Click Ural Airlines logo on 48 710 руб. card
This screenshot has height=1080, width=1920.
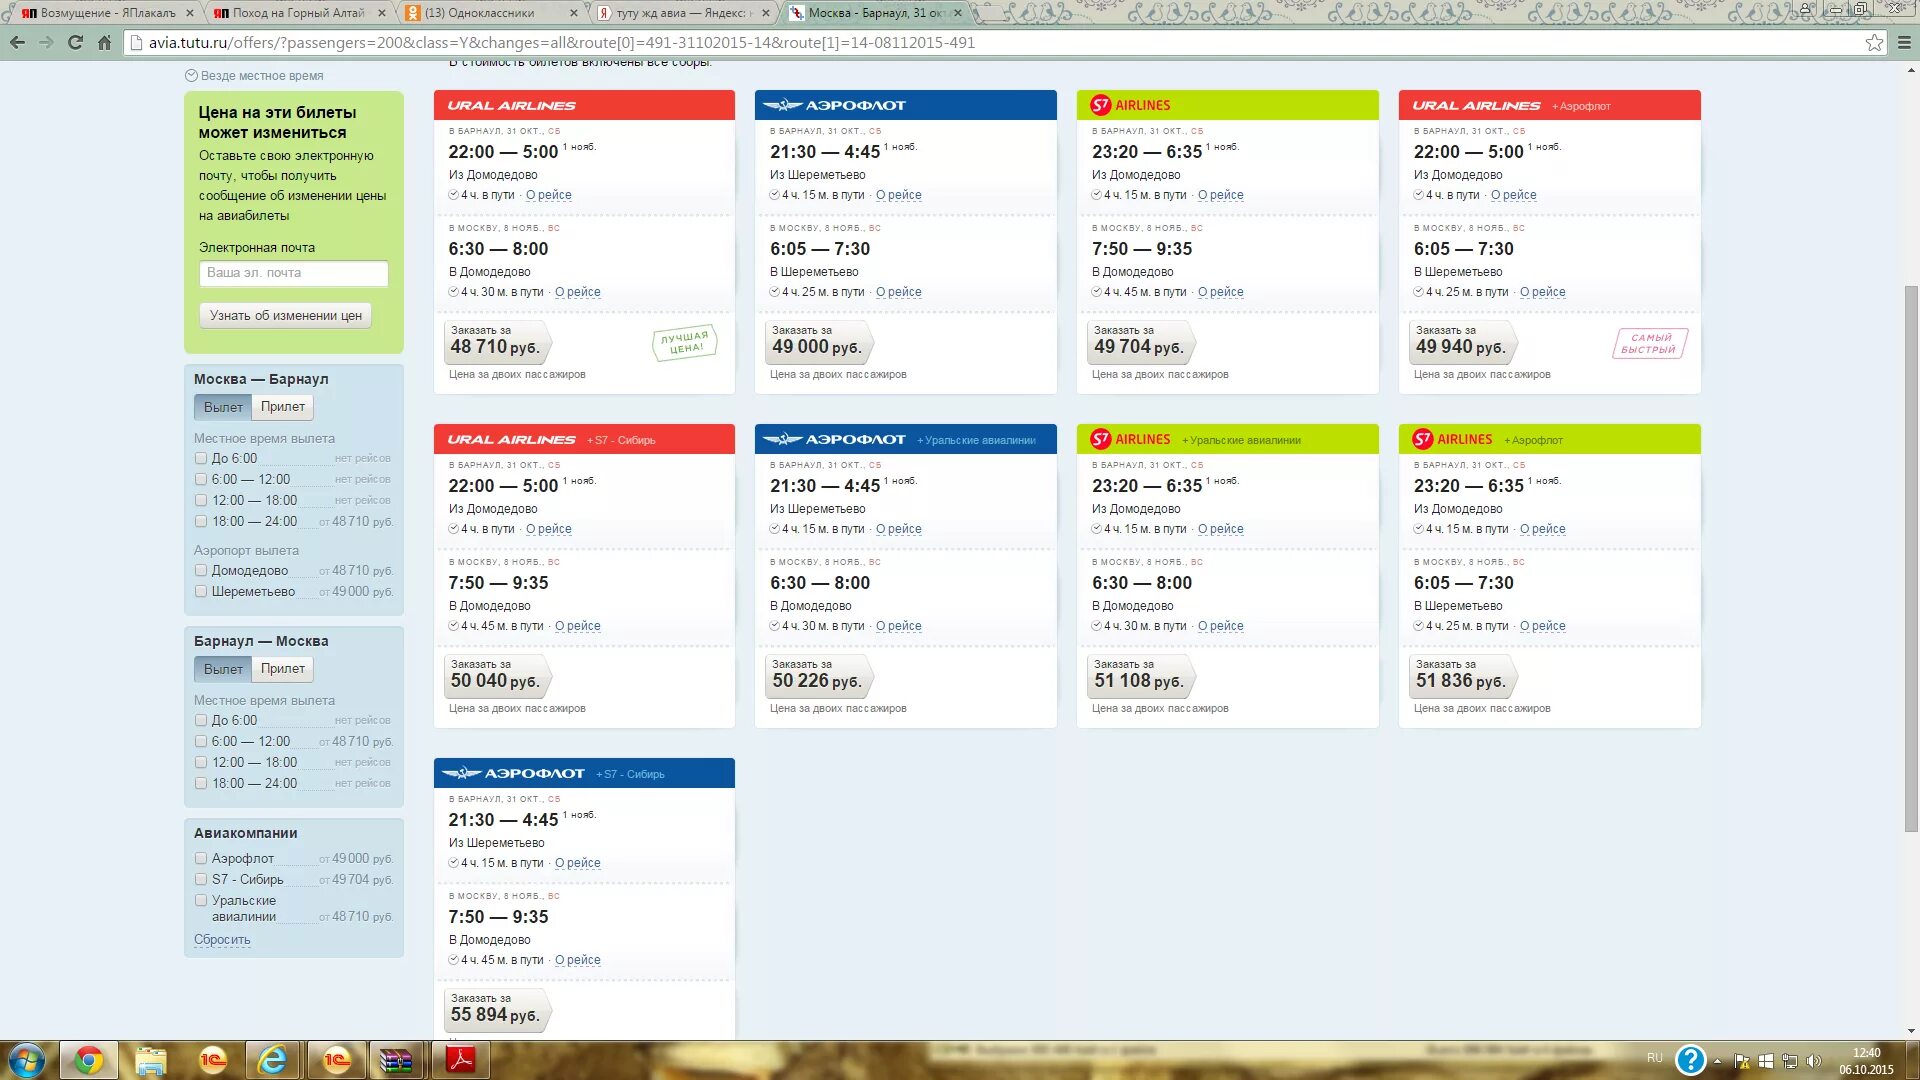click(511, 105)
